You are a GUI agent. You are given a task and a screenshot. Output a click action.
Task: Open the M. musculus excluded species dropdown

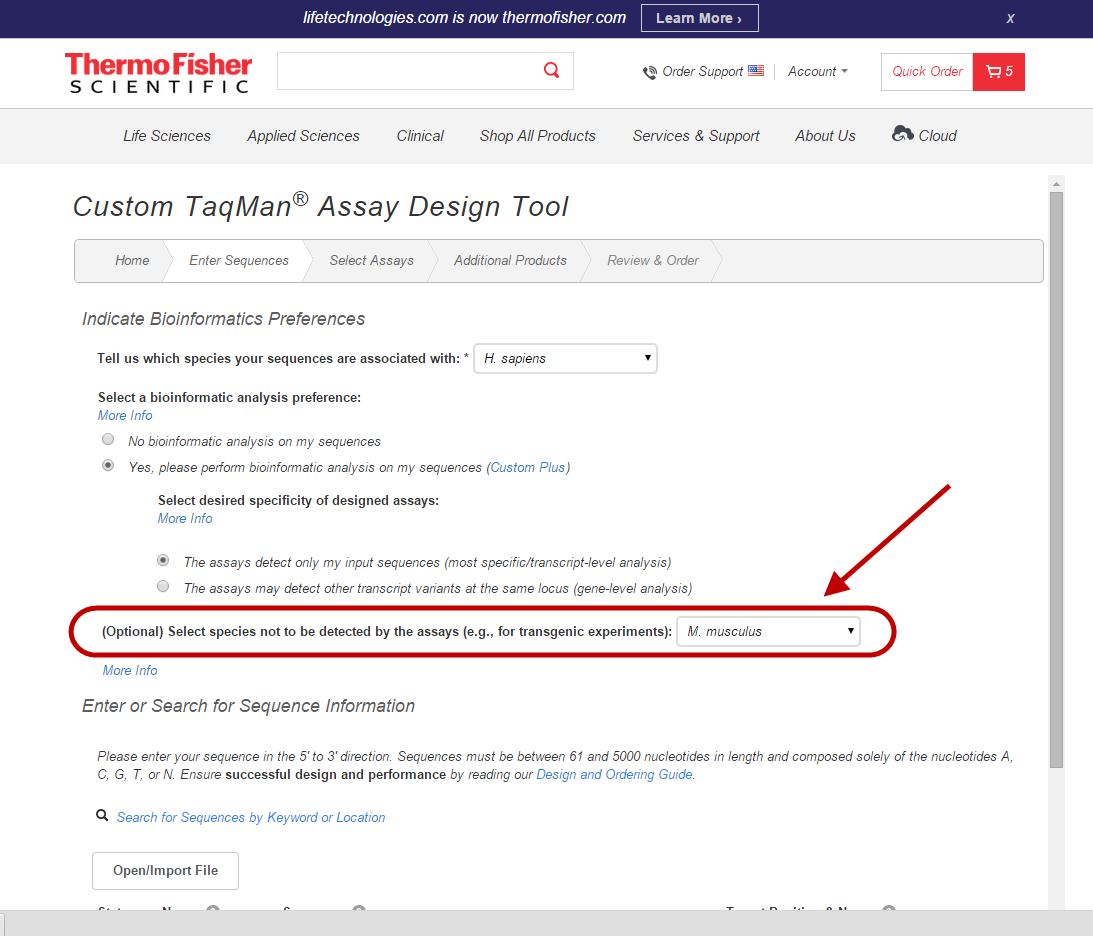pyautogui.click(x=768, y=631)
